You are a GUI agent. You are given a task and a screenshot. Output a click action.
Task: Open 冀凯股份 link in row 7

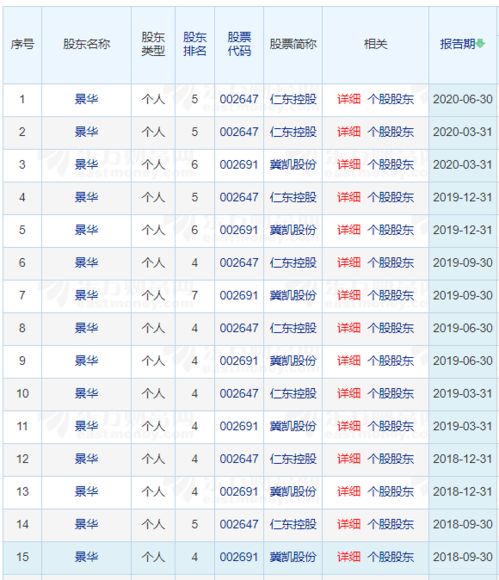point(293,295)
